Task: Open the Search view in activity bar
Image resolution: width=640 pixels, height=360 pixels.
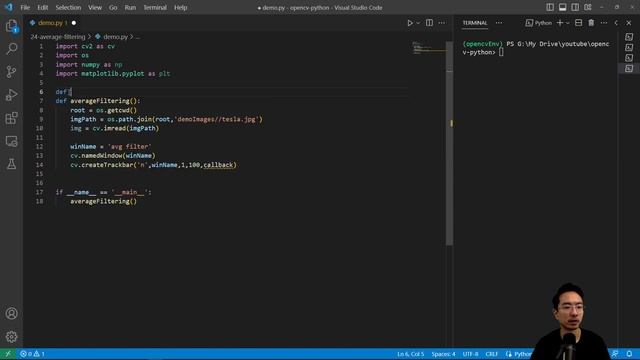Action: click(11, 49)
